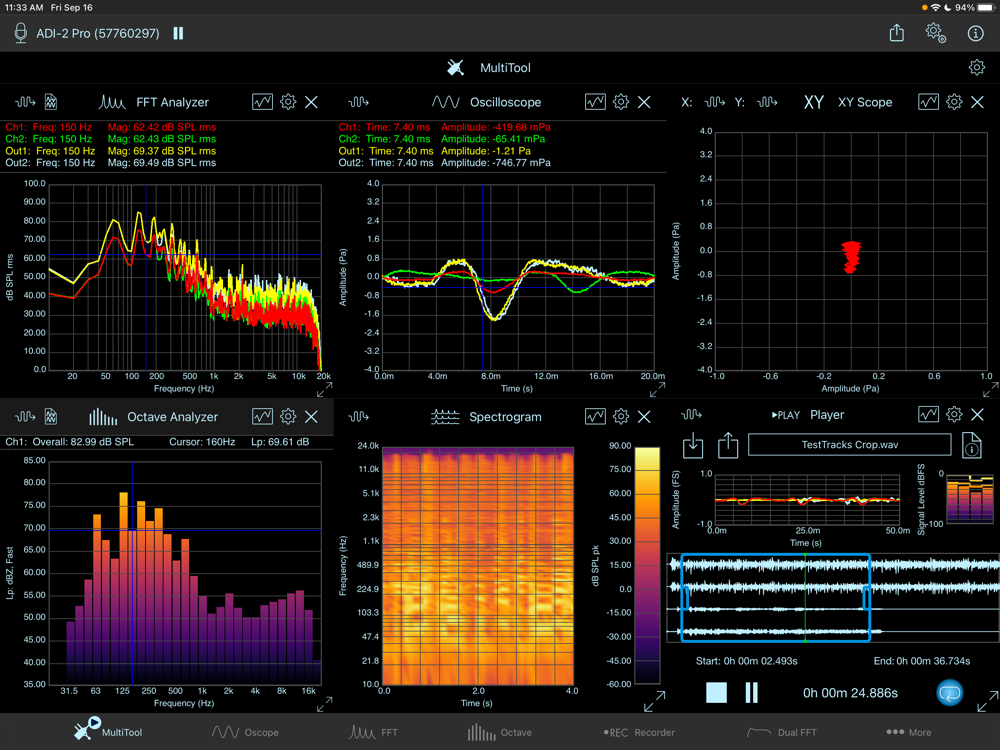1000x750 pixels.
Task: Open FFT Analyzer settings gear
Action: (x=288, y=102)
